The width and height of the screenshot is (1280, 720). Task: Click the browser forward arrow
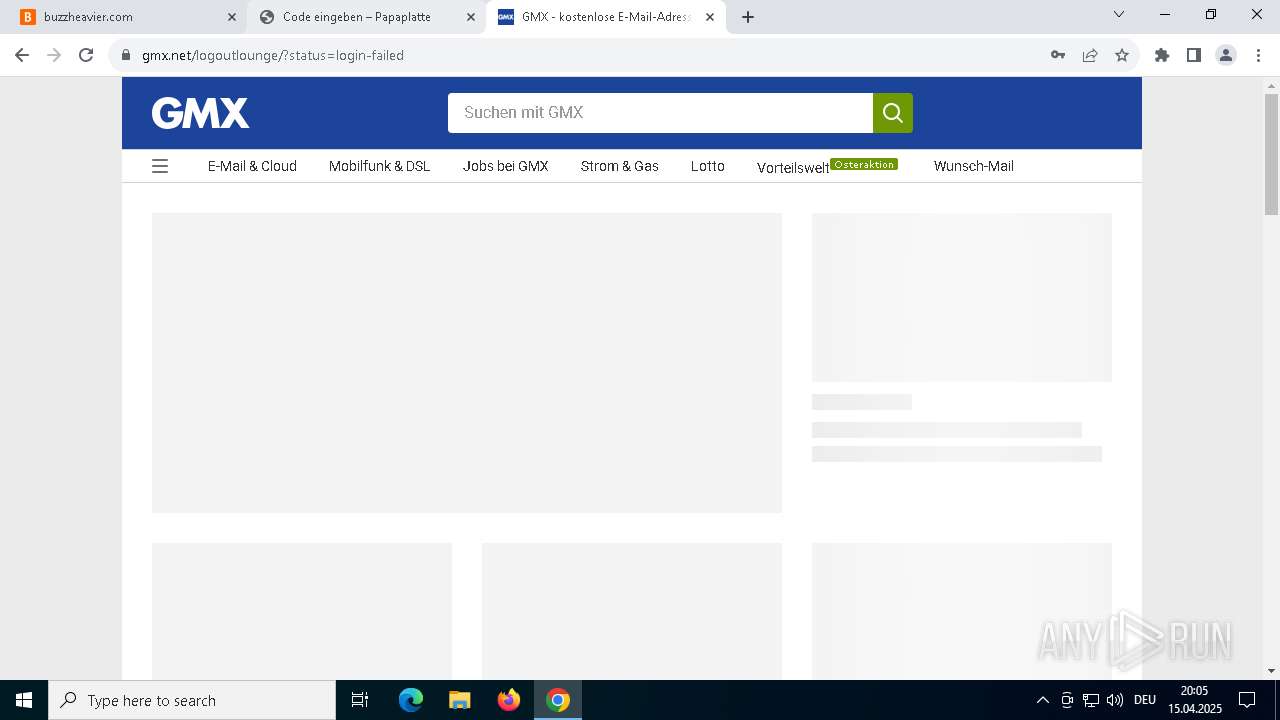point(54,55)
